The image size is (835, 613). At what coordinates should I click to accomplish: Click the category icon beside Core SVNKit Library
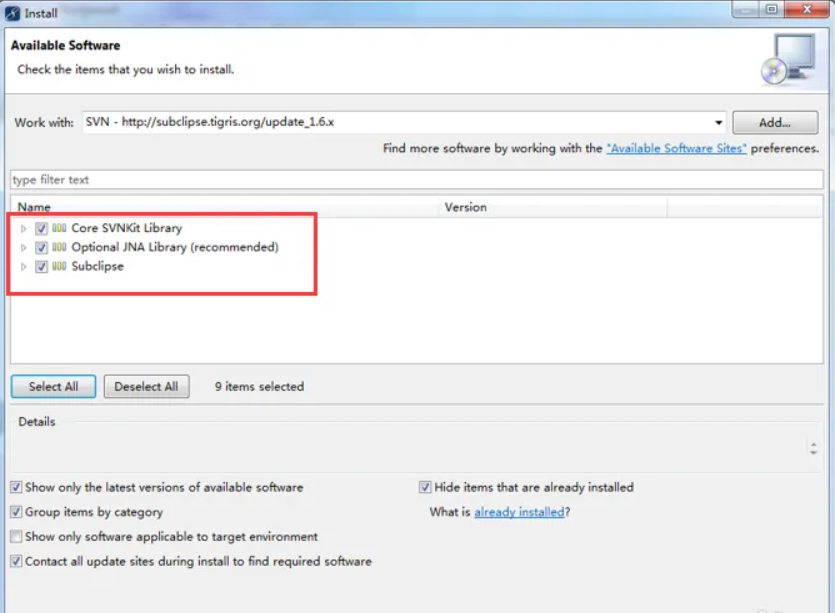pyautogui.click(x=59, y=228)
